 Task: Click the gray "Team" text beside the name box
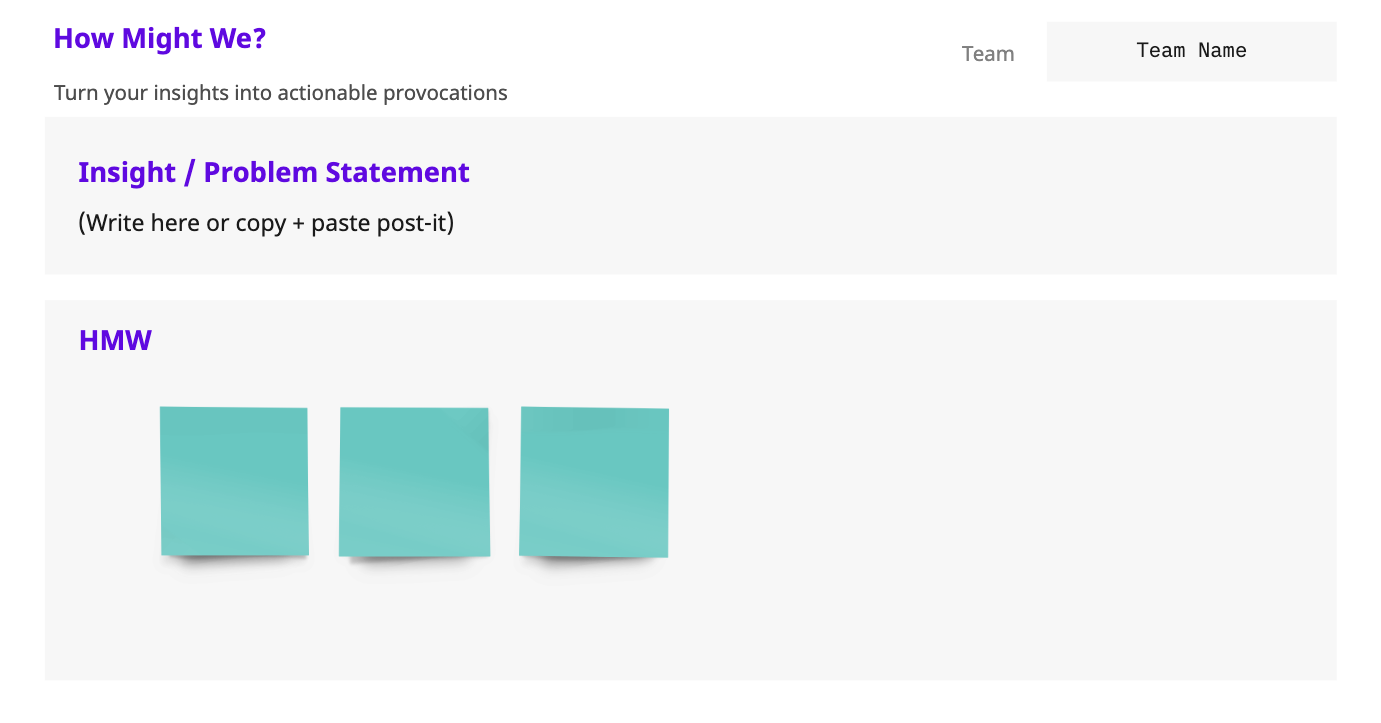click(988, 54)
